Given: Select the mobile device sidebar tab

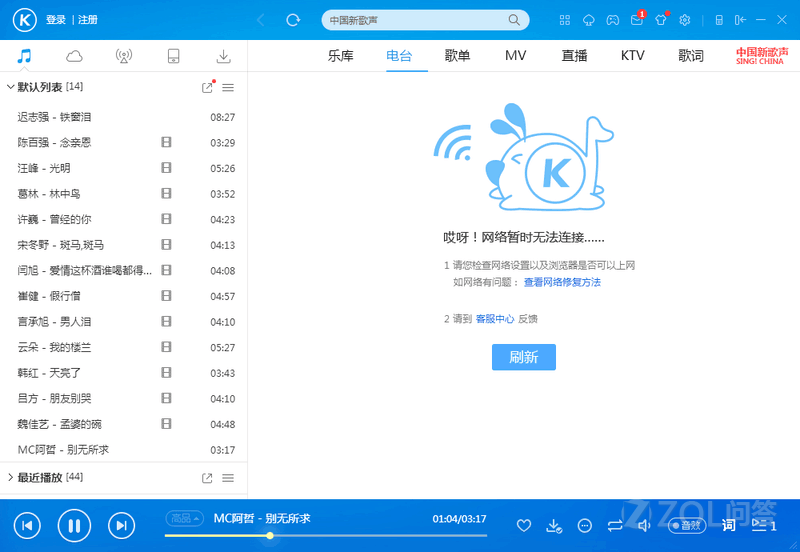Looking at the screenshot, I should click(173, 56).
